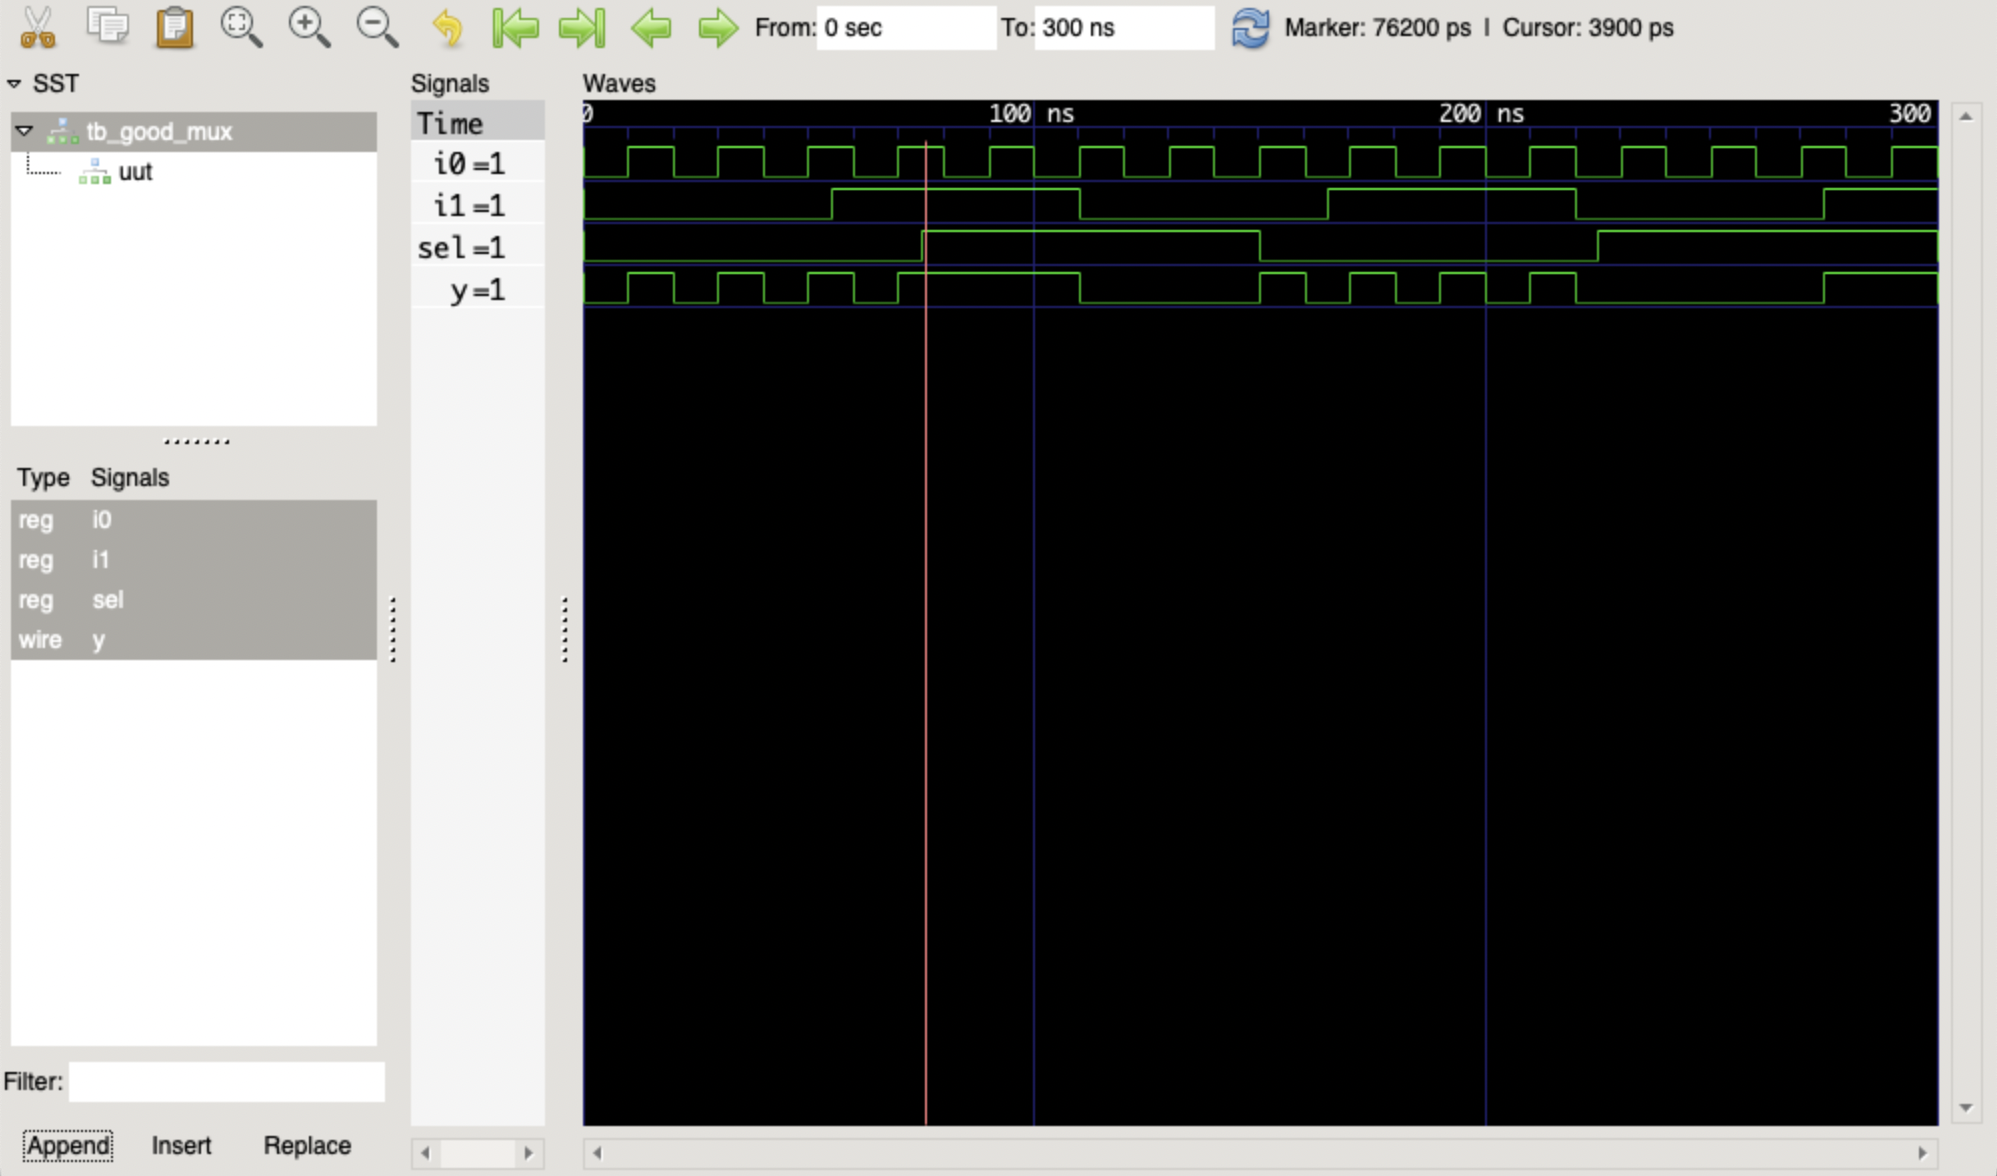Select the uut module in tree
1997x1176 pixels.
click(x=135, y=172)
